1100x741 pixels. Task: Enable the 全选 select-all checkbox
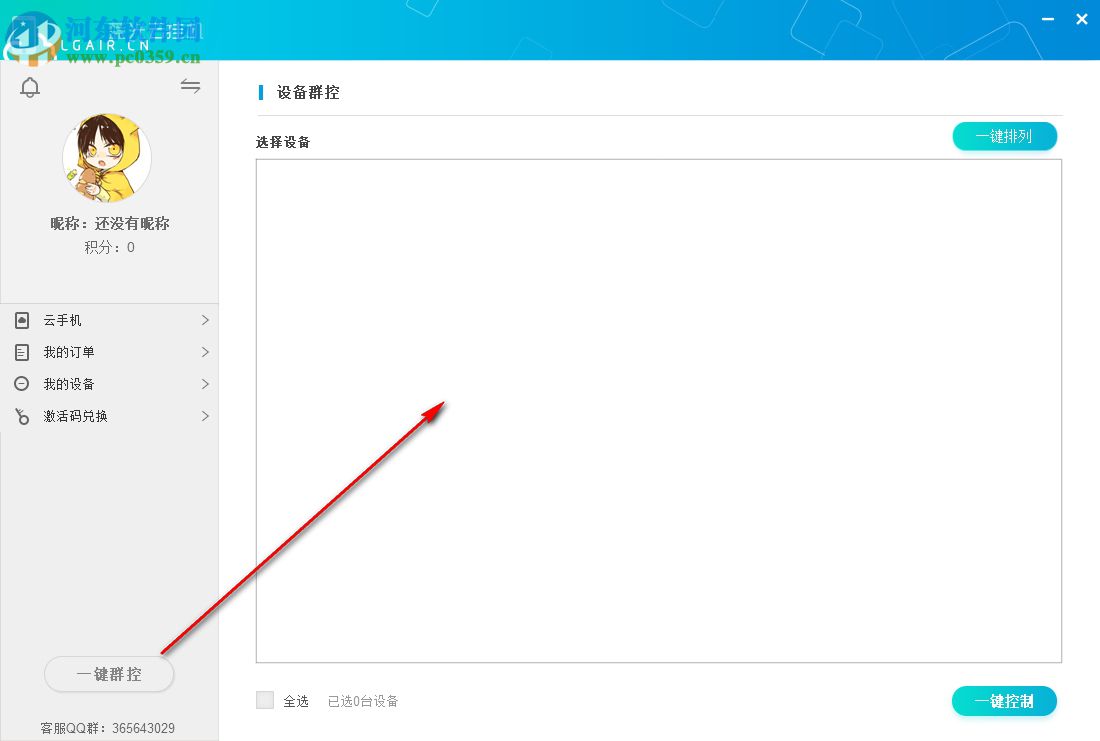[264, 701]
